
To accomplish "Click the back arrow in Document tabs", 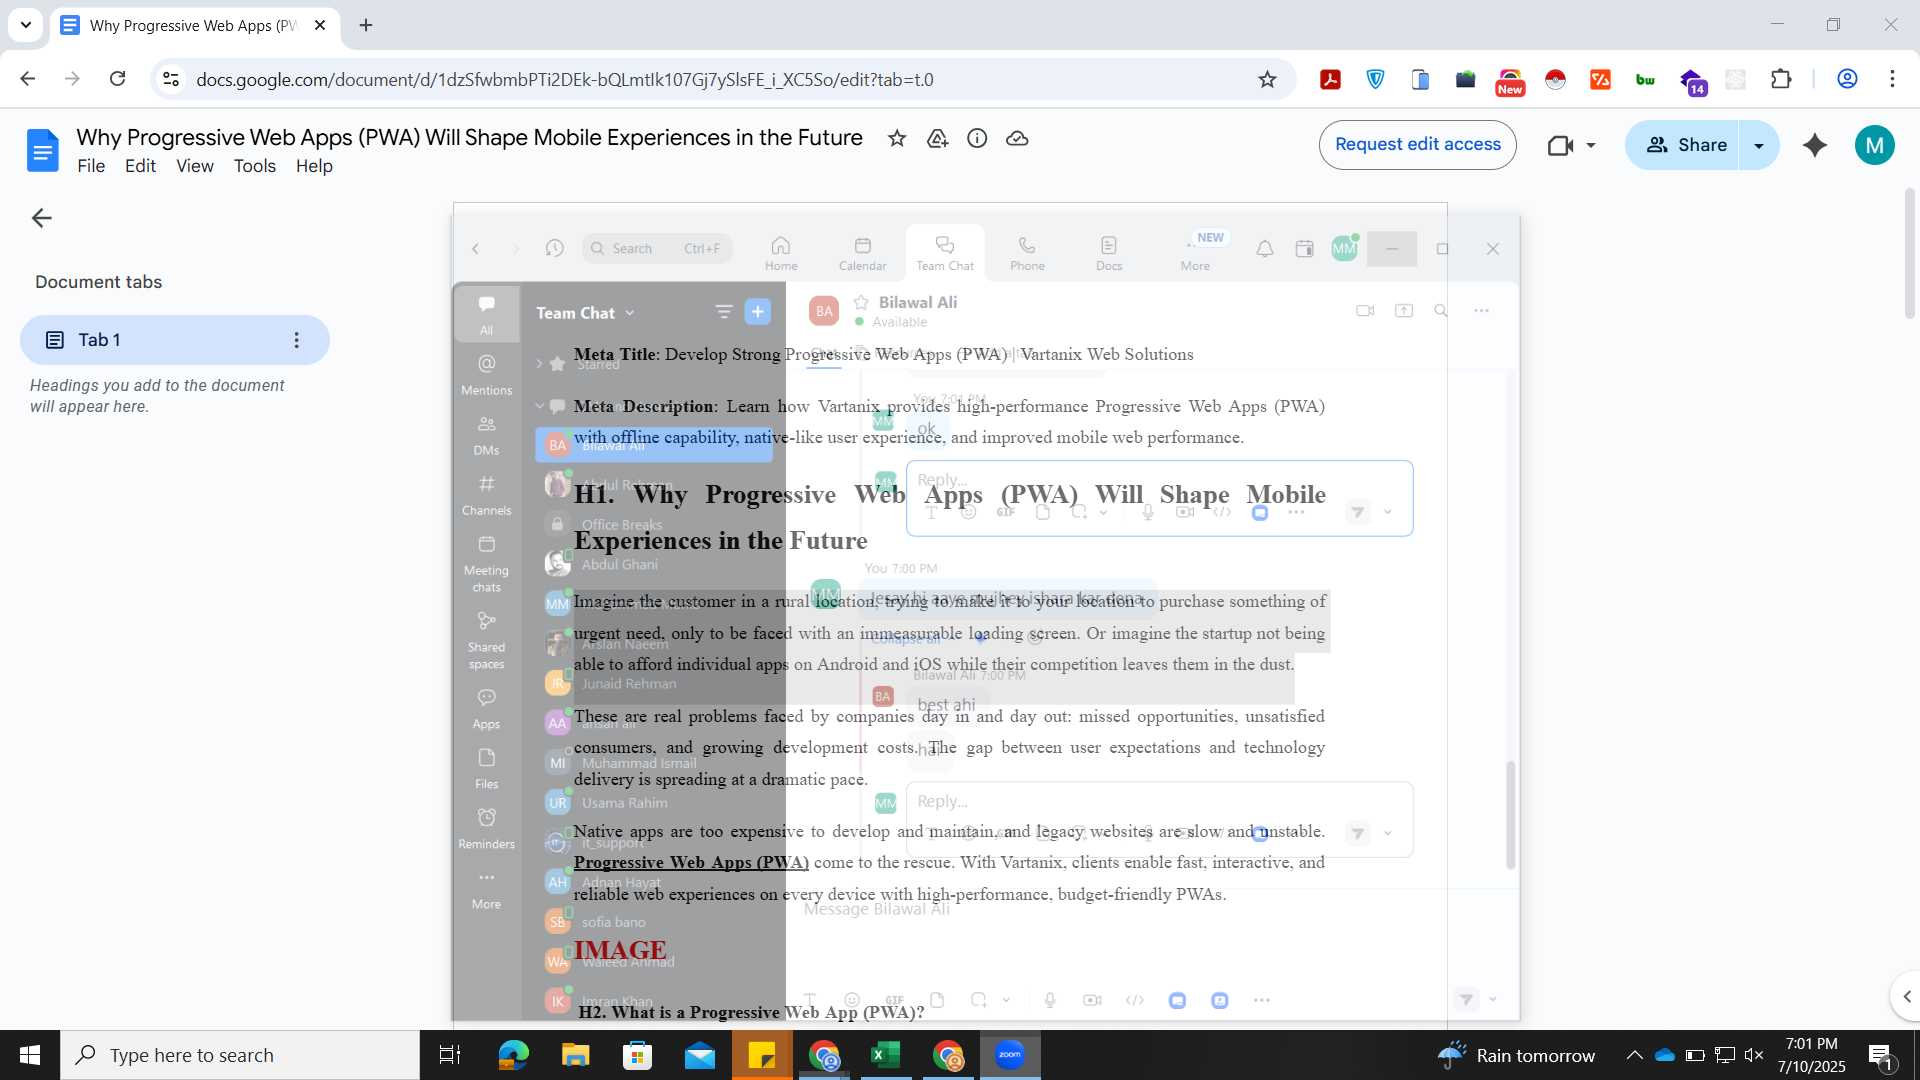I will click(x=41, y=218).
